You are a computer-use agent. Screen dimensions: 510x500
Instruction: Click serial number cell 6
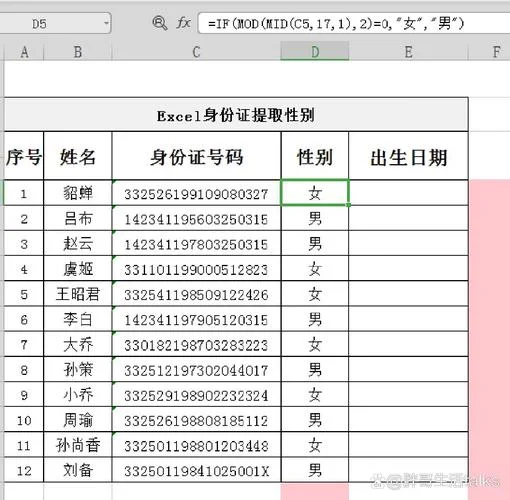(24, 319)
